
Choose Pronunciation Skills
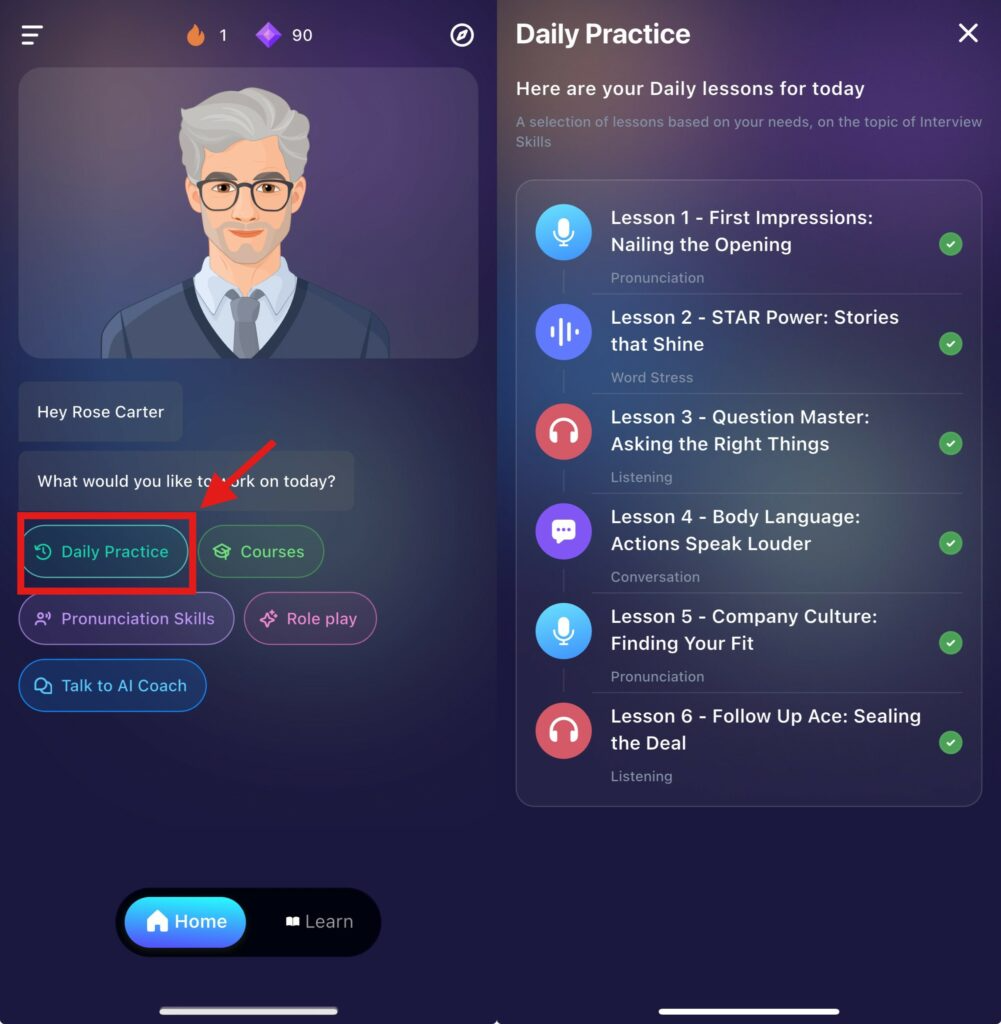coord(126,618)
